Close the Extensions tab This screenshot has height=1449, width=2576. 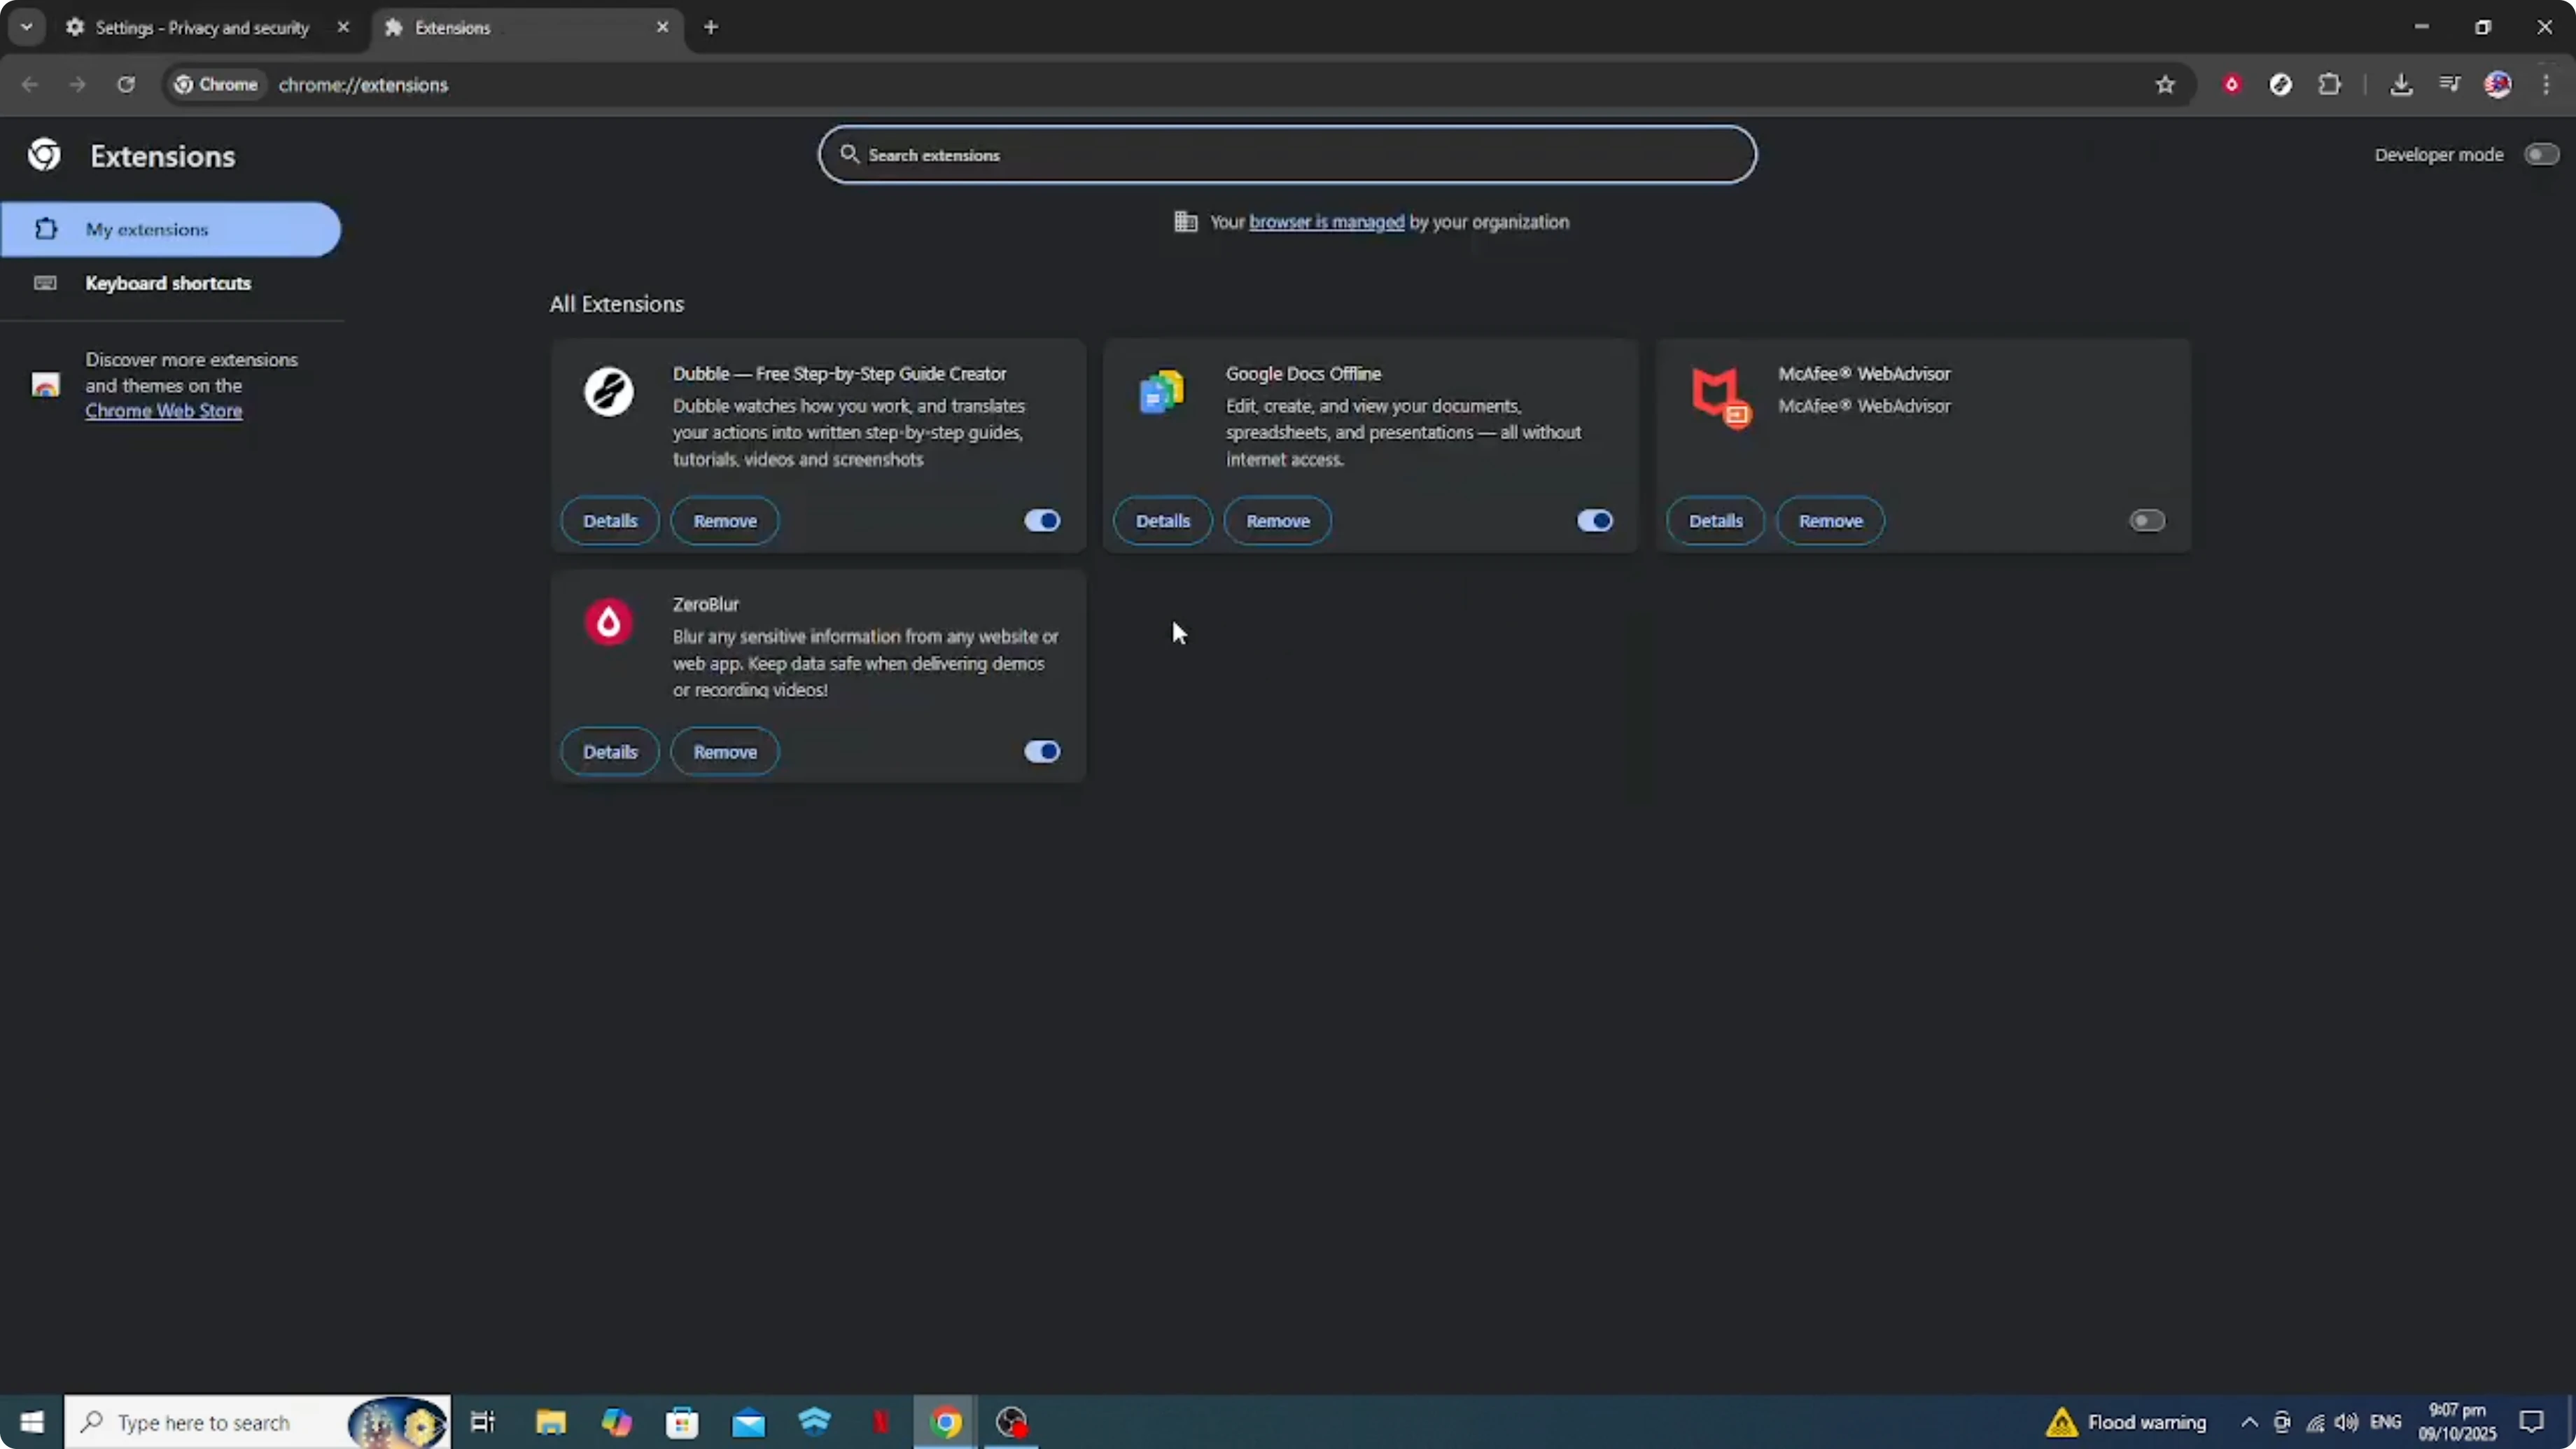pos(662,27)
